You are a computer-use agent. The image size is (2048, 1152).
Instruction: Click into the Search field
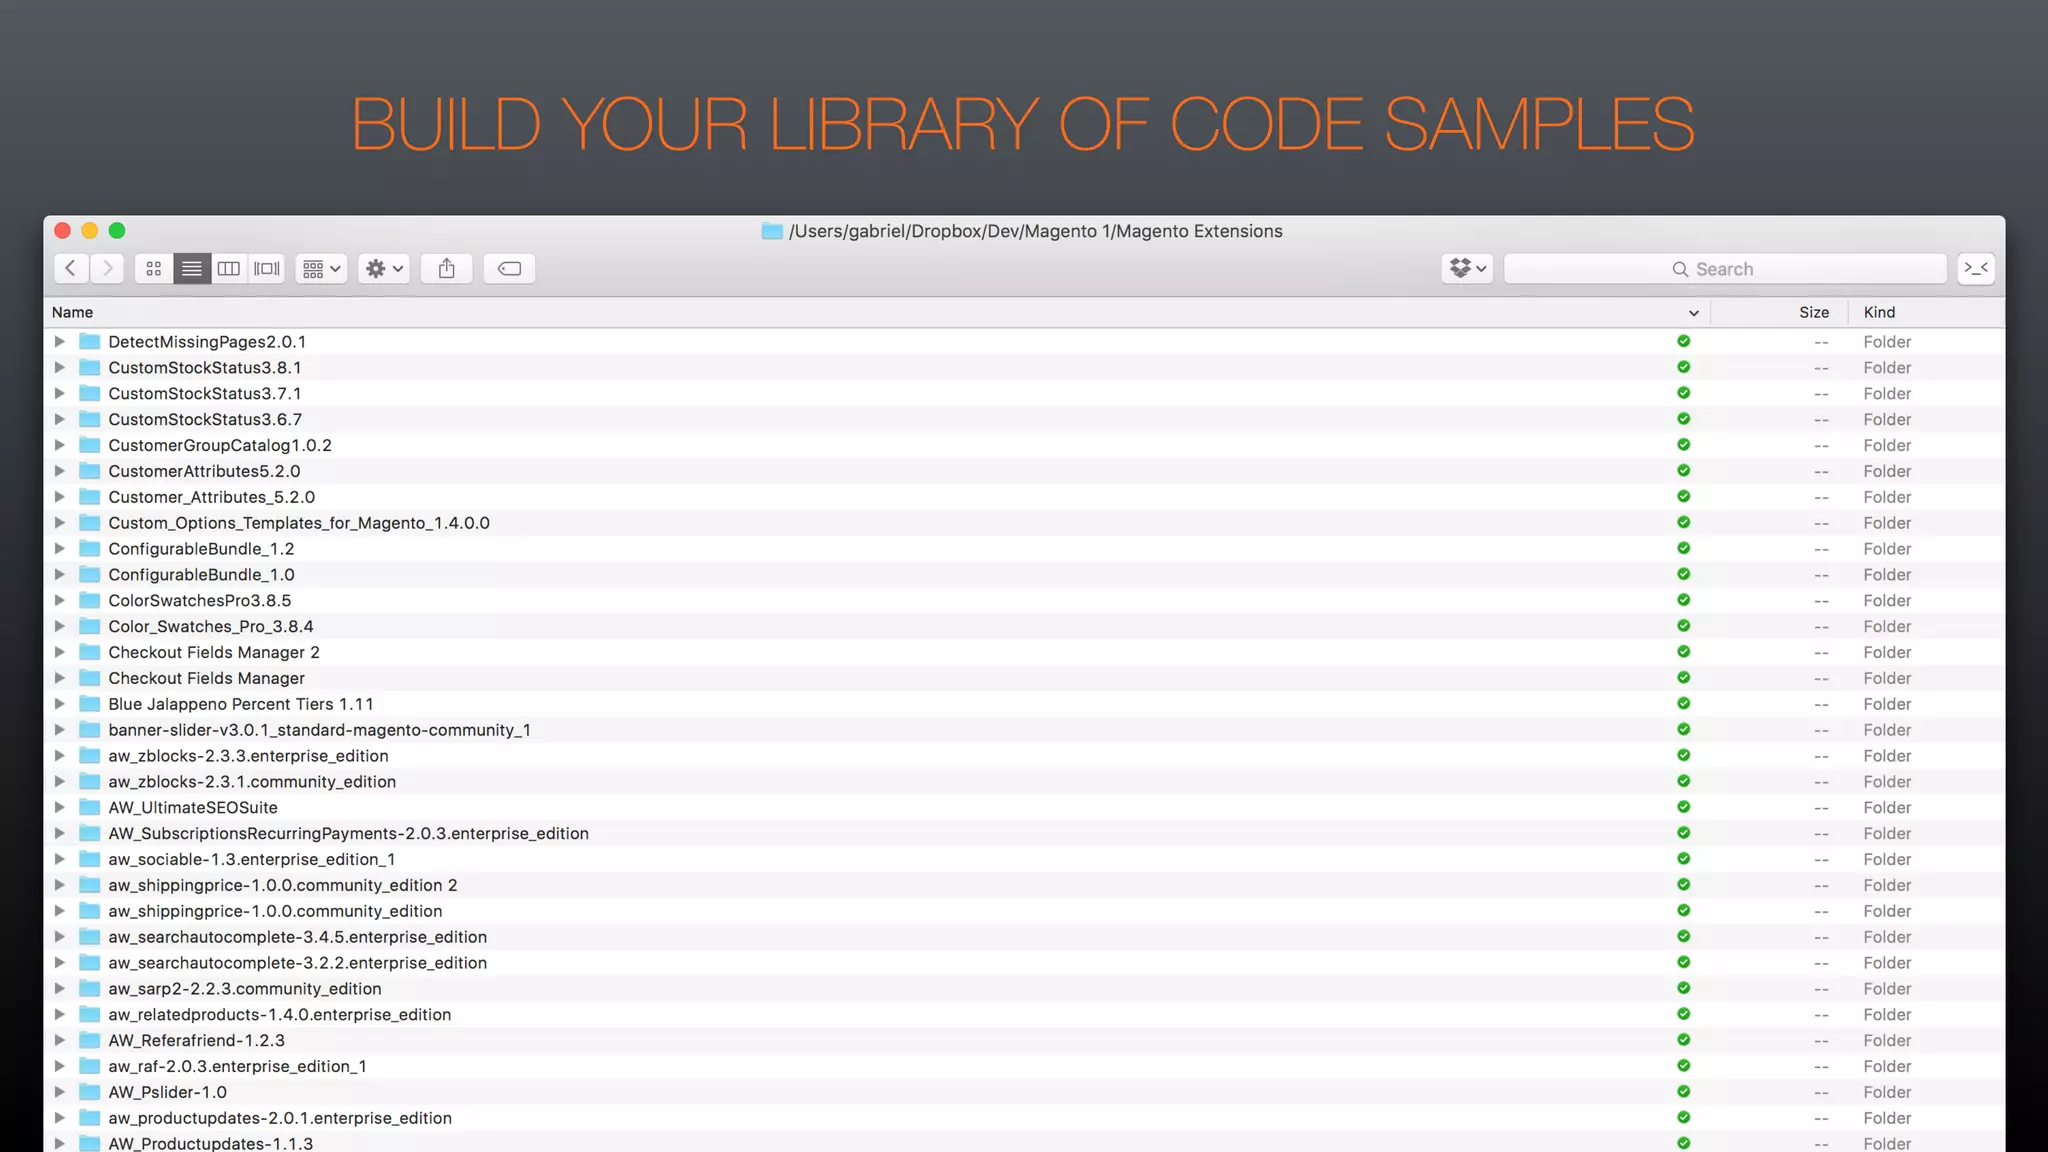(1725, 268)
